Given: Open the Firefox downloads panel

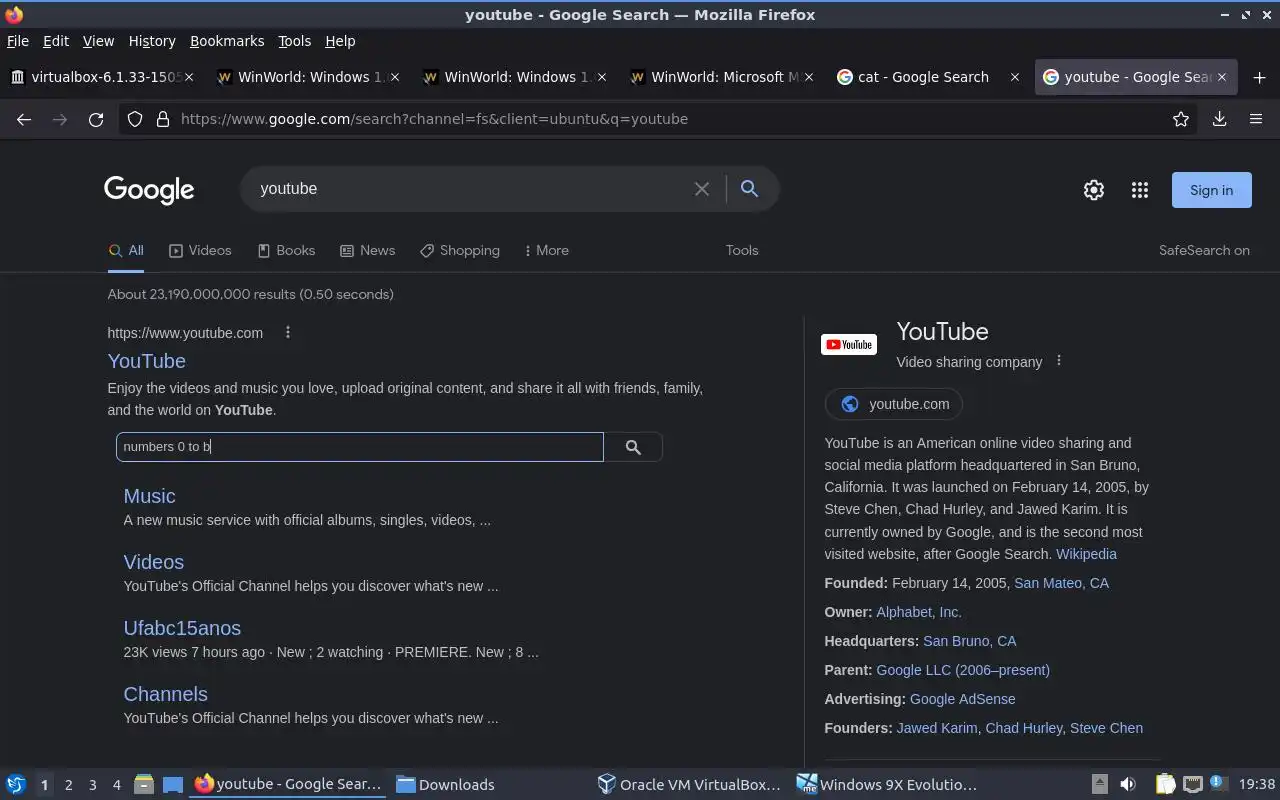Looking at the screenshot, I should click(1219, 119).
